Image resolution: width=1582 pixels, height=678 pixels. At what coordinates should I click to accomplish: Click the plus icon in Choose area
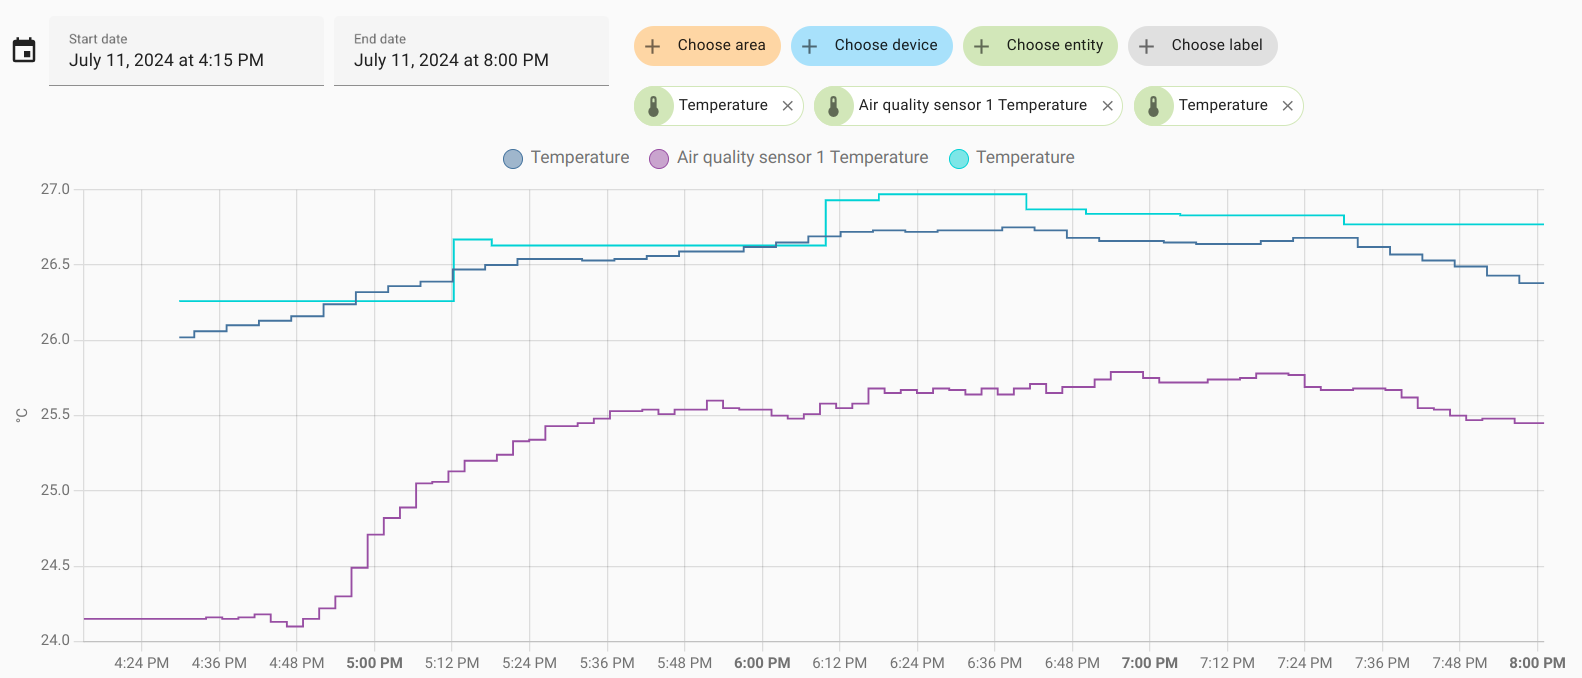653,46
